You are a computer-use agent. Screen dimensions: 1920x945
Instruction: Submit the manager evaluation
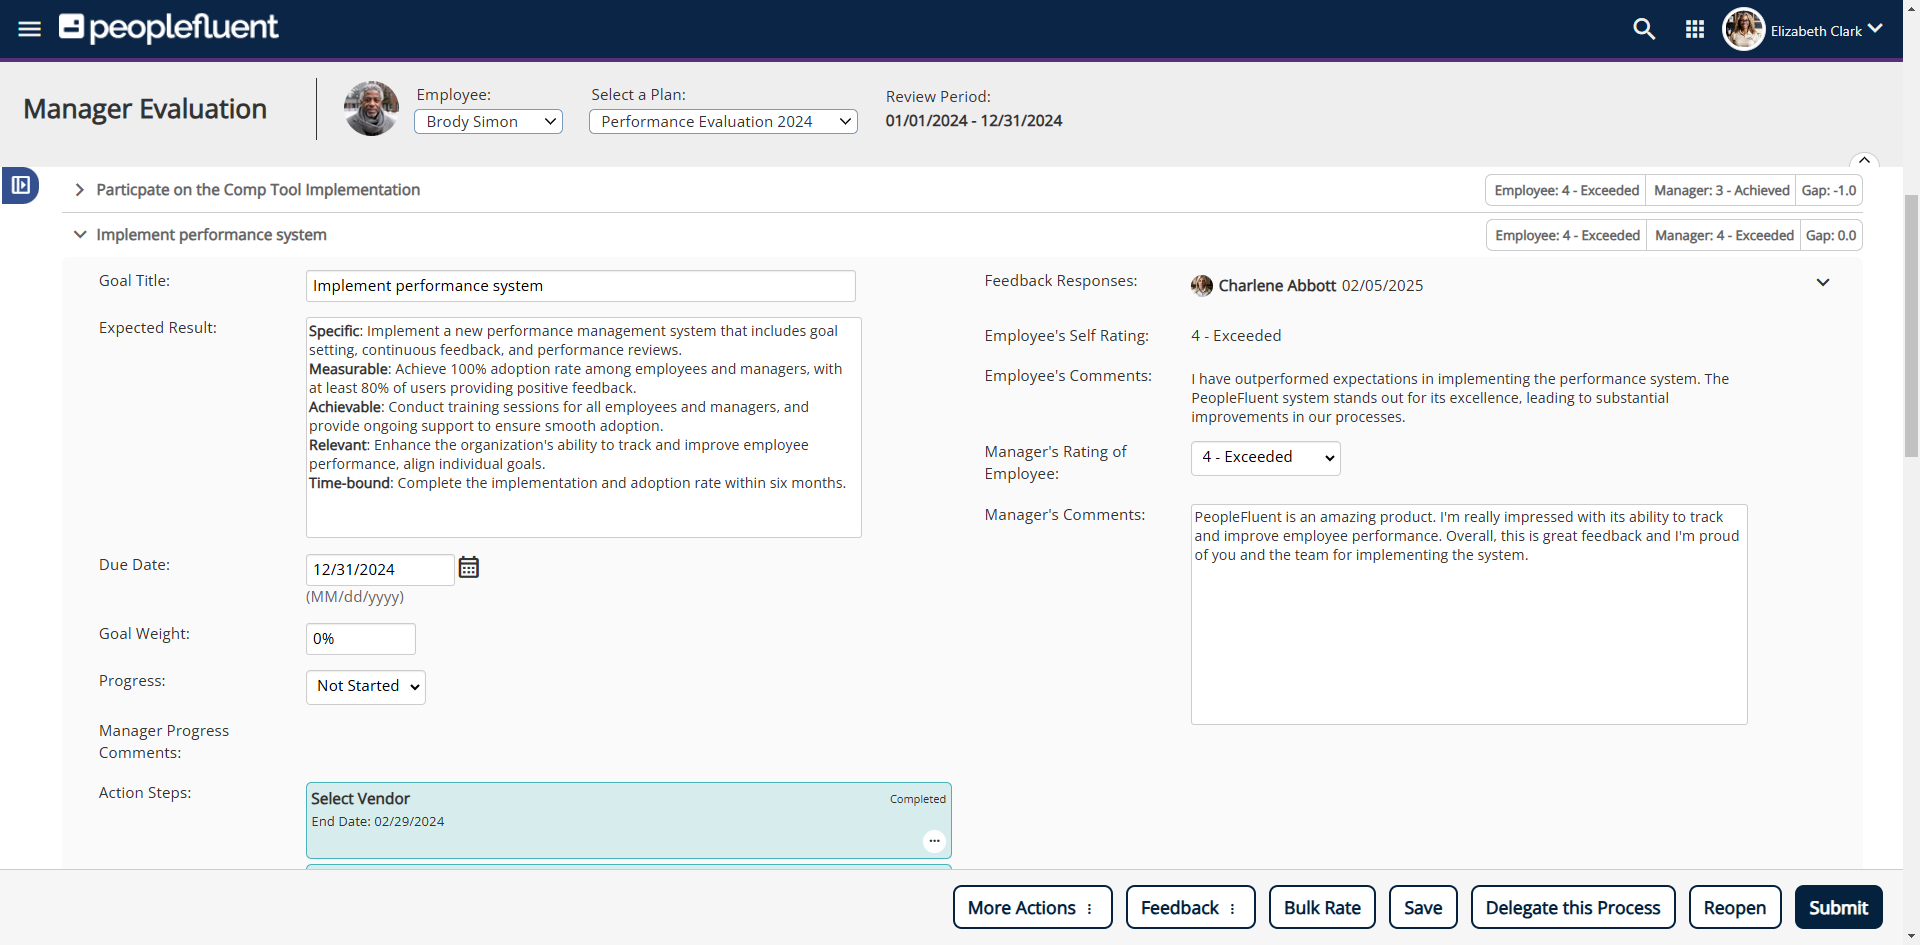pyautogui.click(x=1838, y=908)
